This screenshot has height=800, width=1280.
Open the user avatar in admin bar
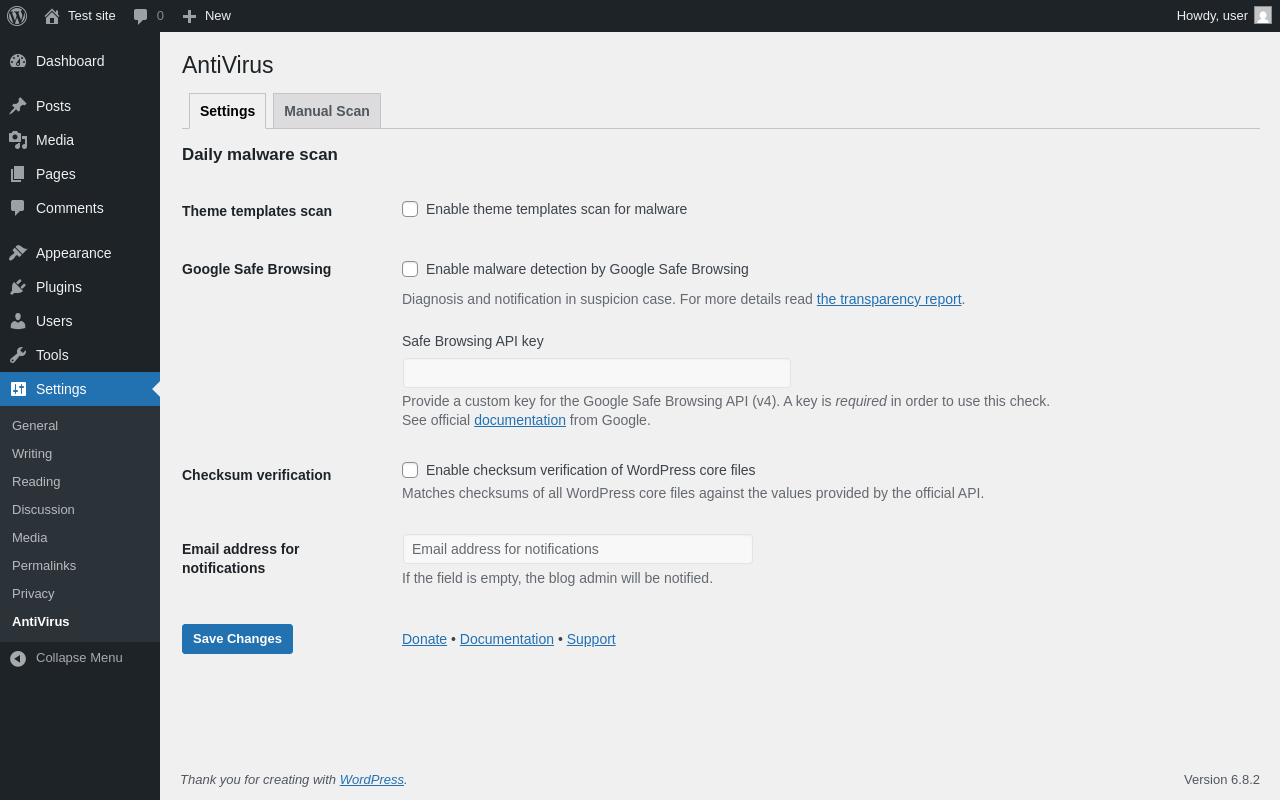coord(1263,16)
